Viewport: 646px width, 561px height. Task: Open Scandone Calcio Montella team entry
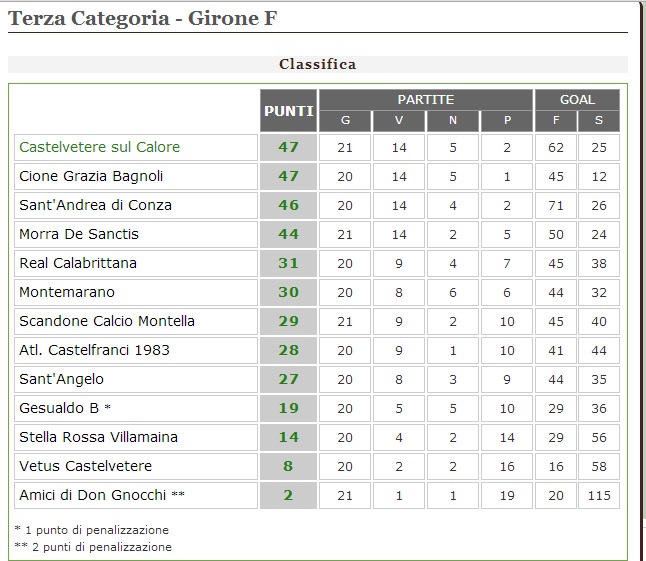tap(107, 321)
